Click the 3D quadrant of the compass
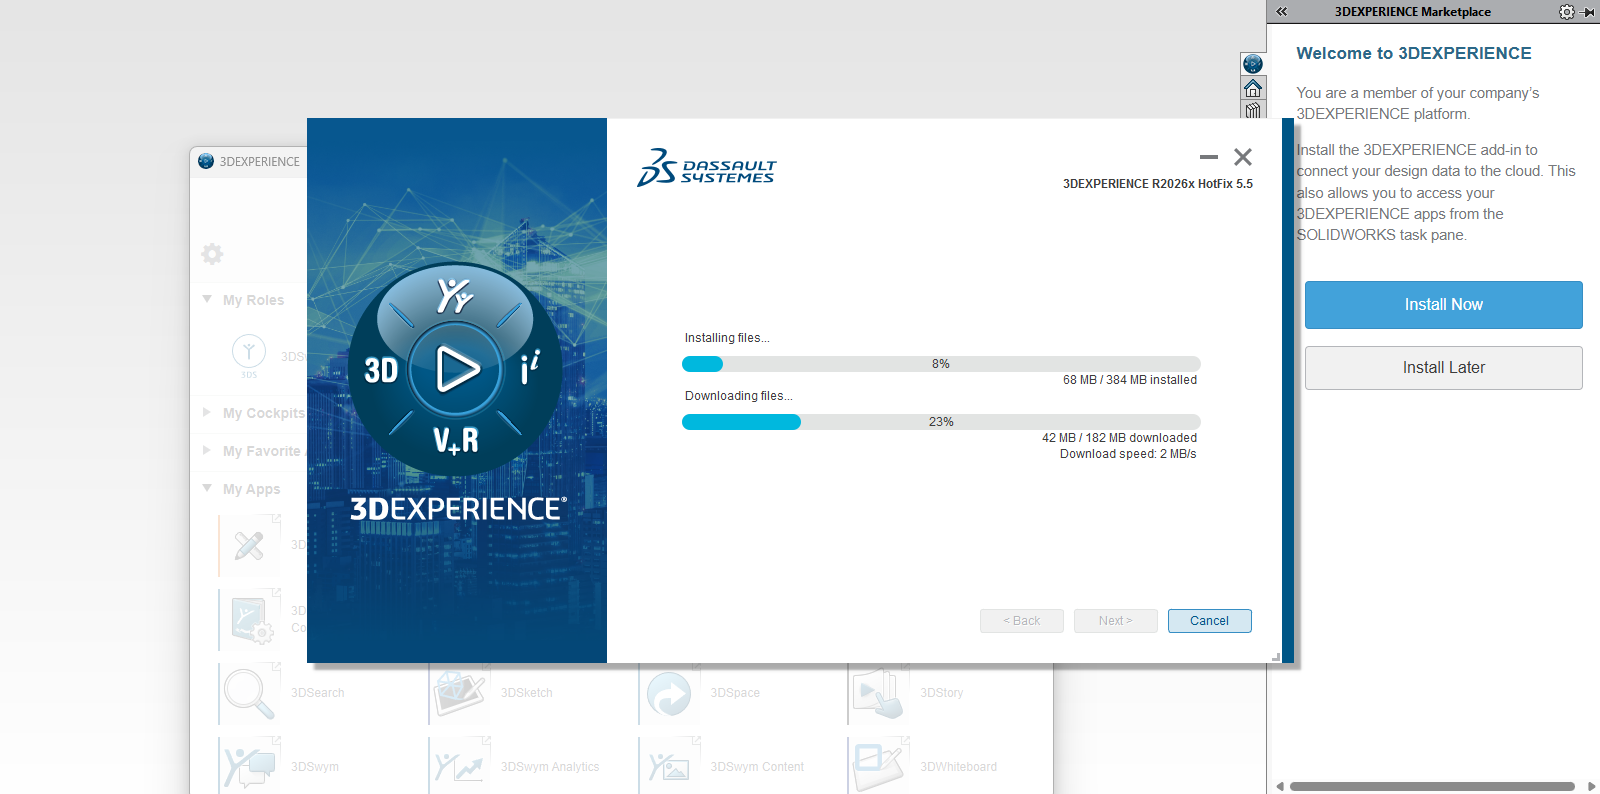 (x=381, y=370)
